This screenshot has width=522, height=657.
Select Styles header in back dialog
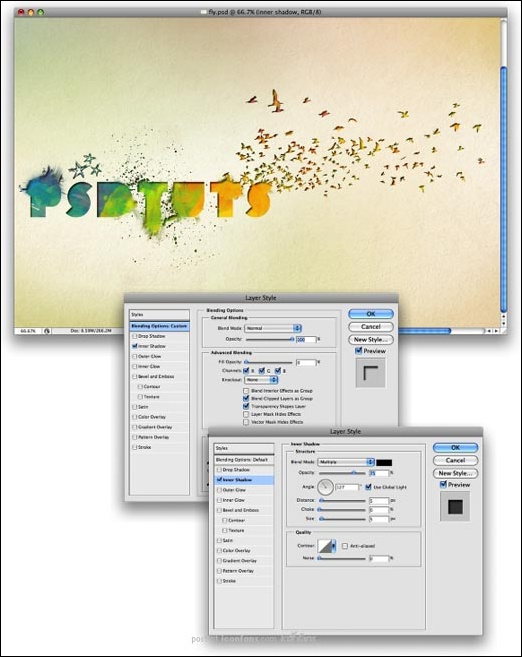[x=159, y=314]
